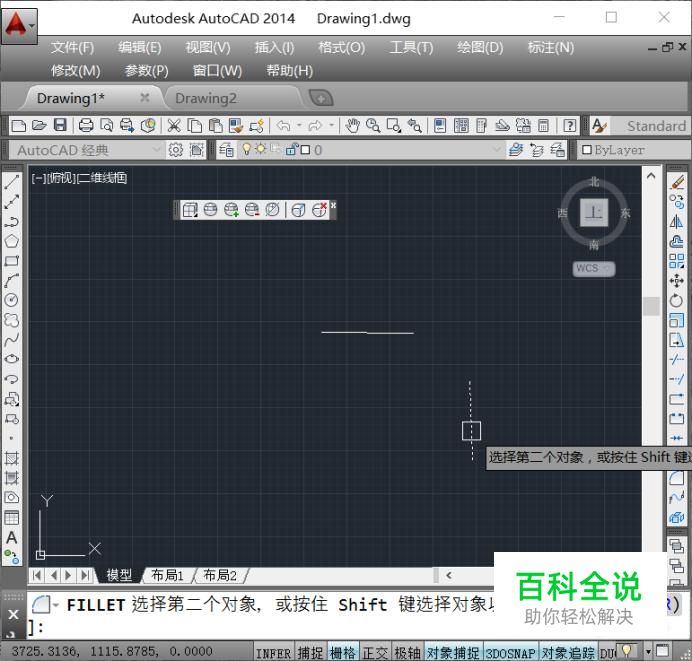This screenshot has width=692, height=661.
Task: Open Layer Properties Manager icon
Action: coord(226,150)
